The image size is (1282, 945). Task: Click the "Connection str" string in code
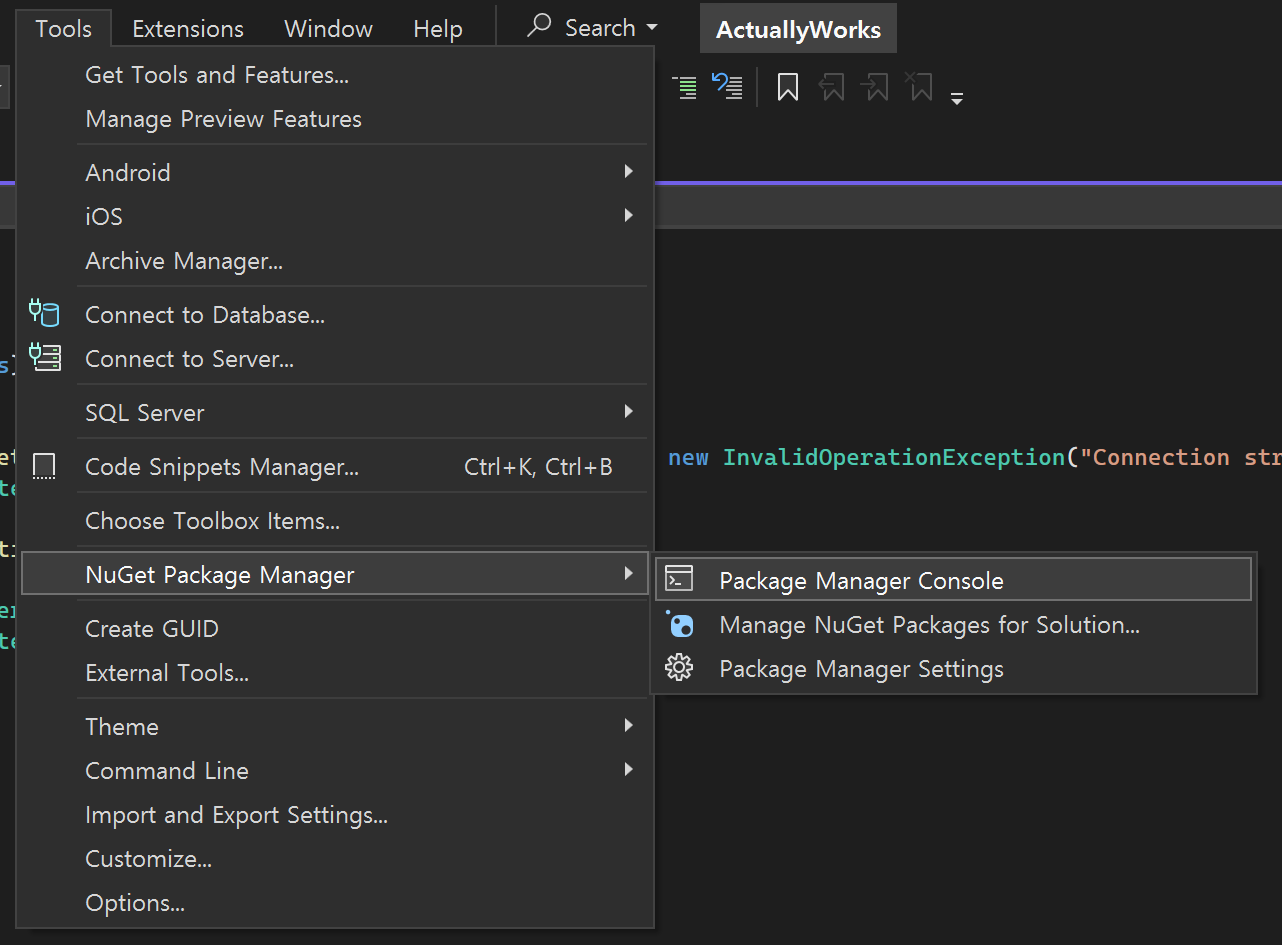click(1180, 457)
